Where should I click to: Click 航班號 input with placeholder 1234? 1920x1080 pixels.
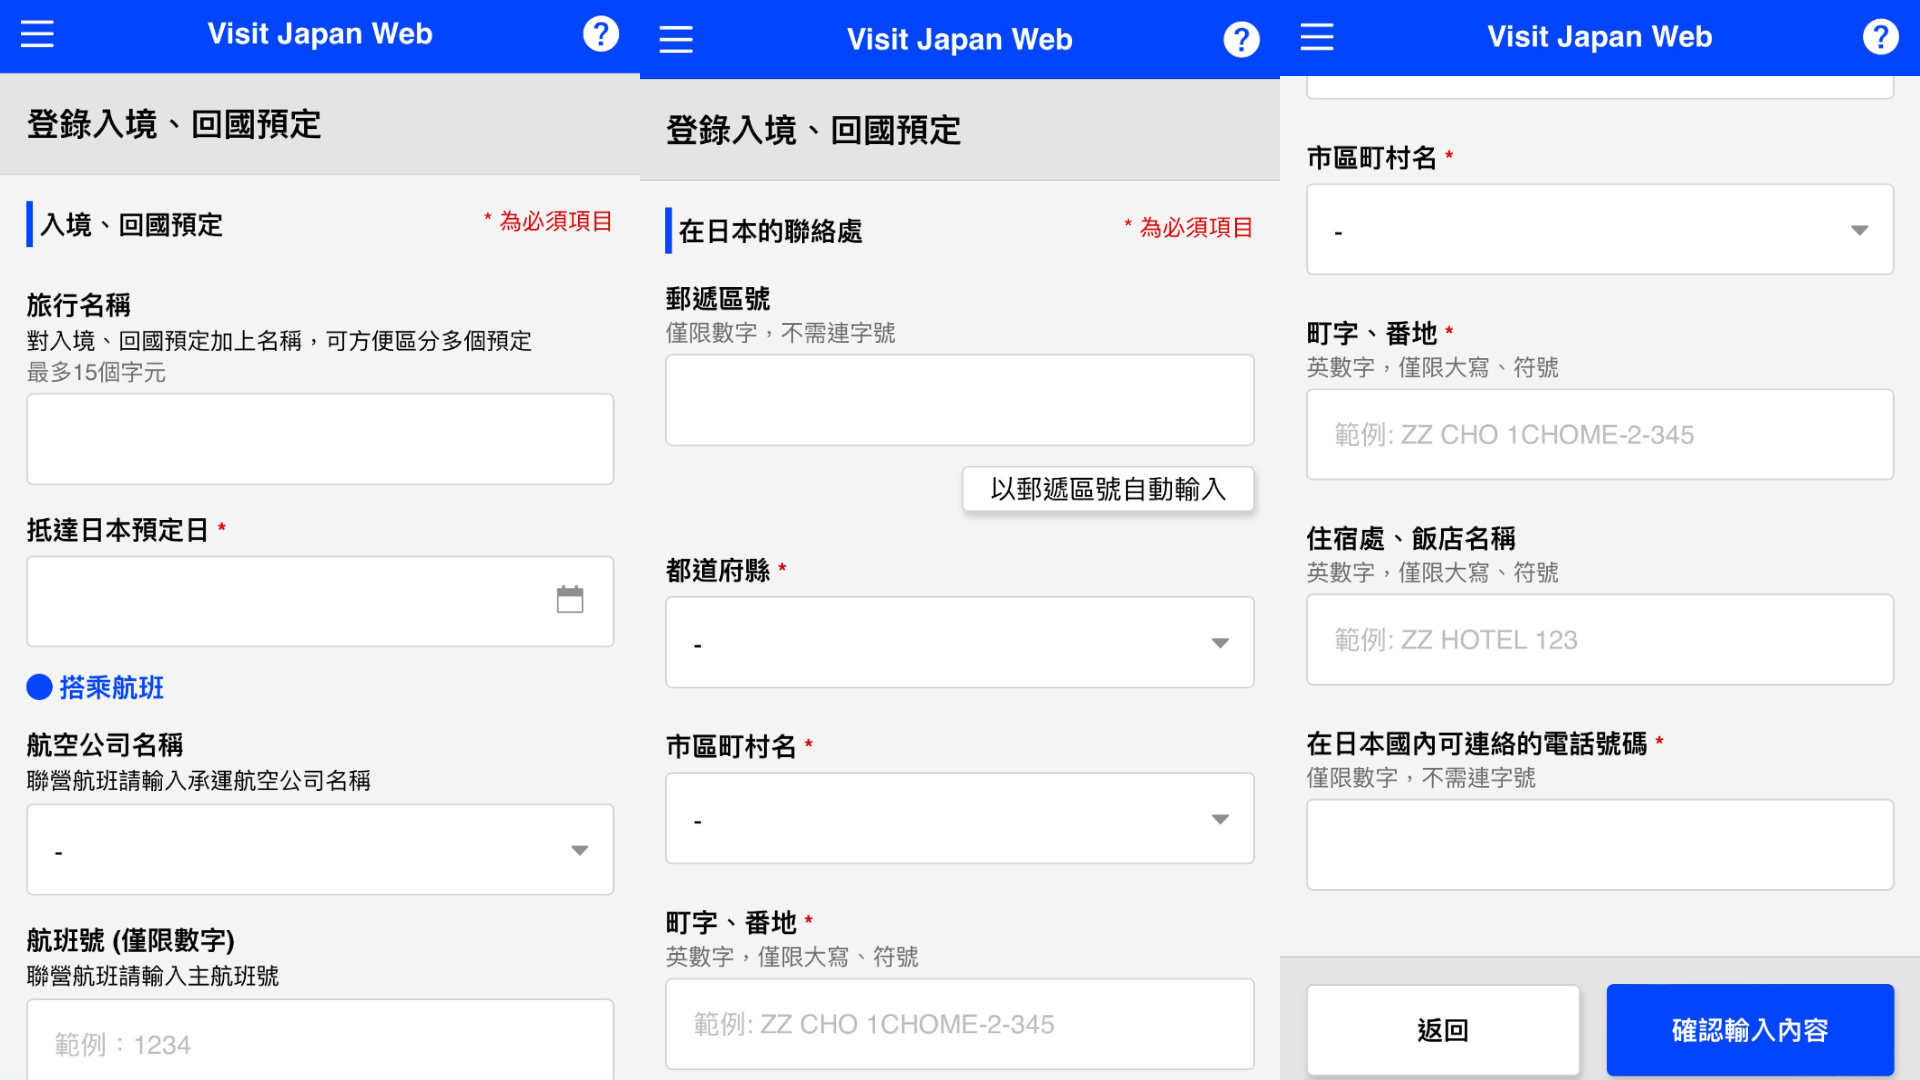(320, 1040)
